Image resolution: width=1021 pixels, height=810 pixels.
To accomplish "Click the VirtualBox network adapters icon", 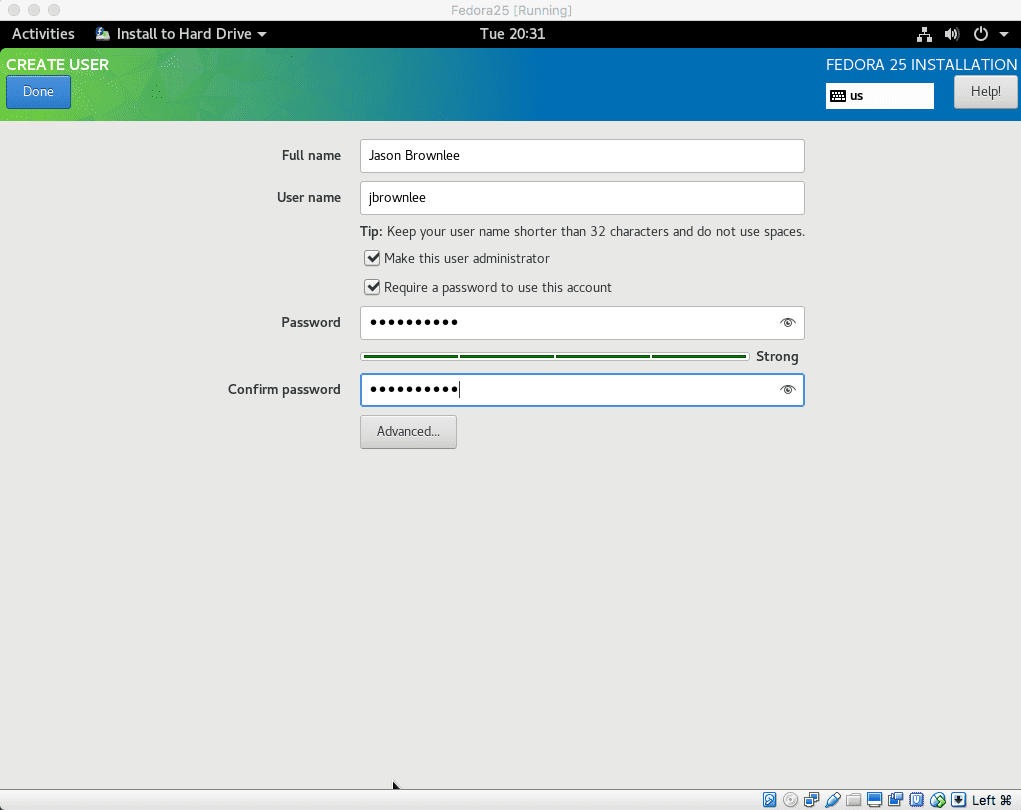I will coord(811,800).
